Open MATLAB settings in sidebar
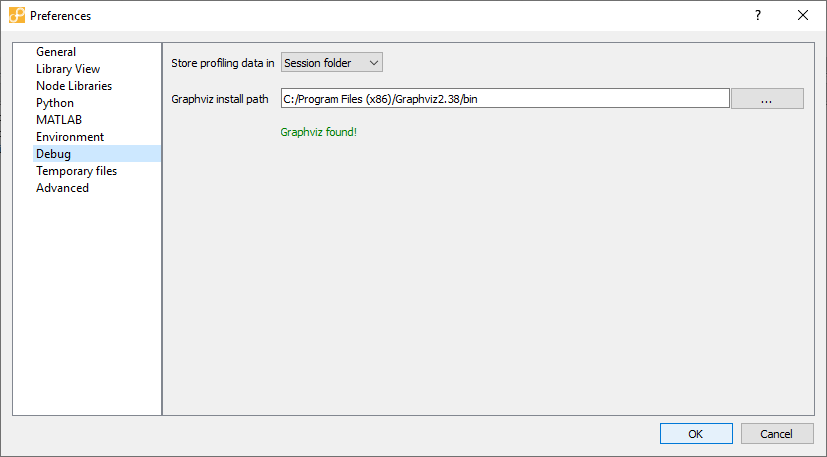 [x=59, y=120]
